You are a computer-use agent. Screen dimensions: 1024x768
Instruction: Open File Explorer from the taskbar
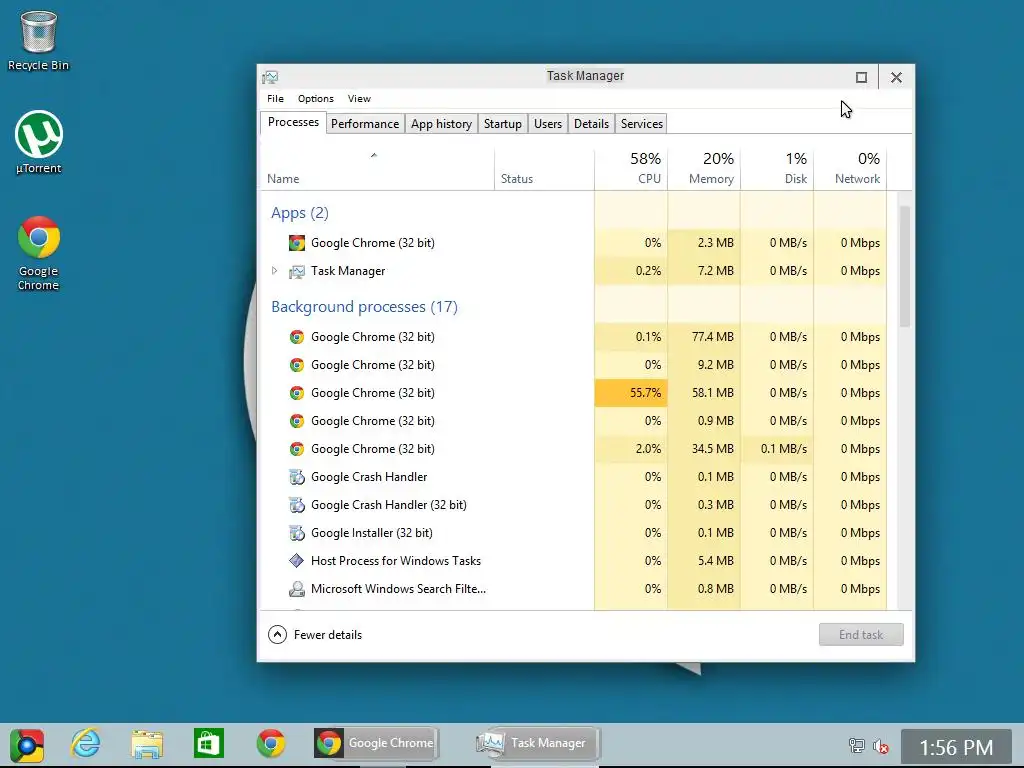[x=147, y=744]
